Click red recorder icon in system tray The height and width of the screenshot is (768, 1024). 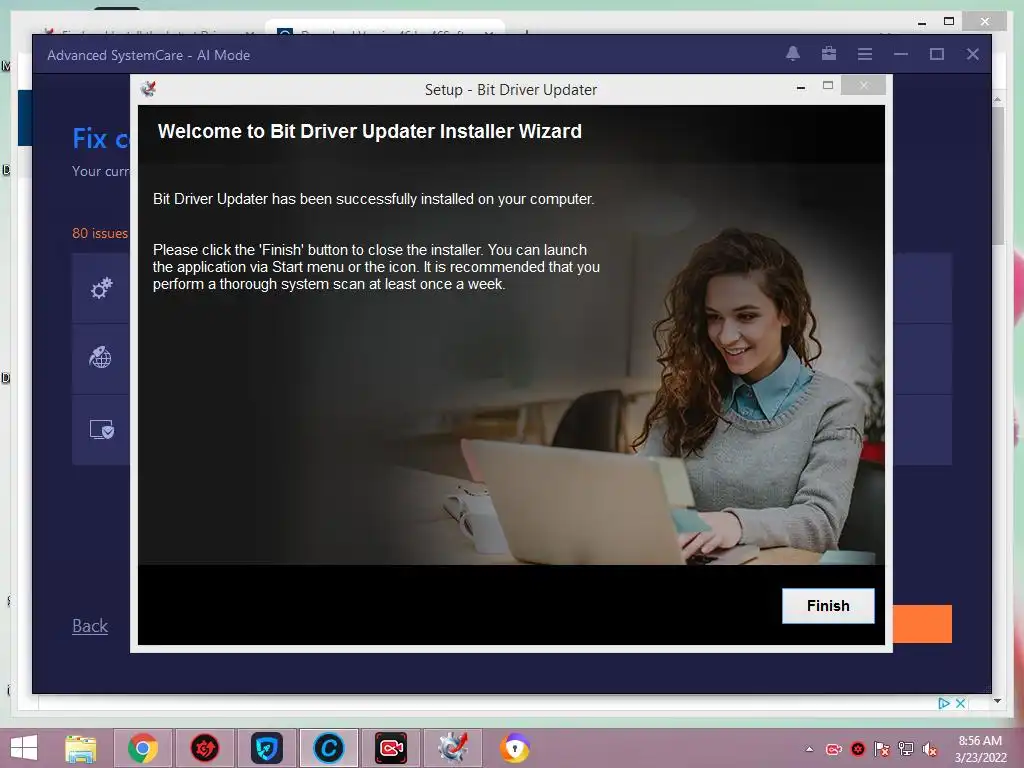[x=834, y=749]
